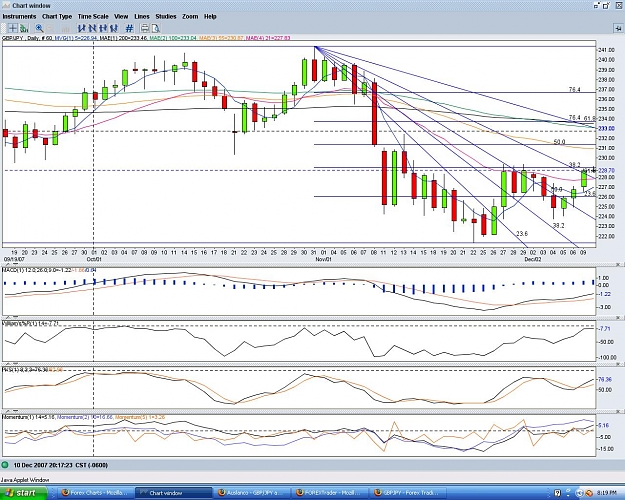Close the RSI study panel

(x=619, y=364)
